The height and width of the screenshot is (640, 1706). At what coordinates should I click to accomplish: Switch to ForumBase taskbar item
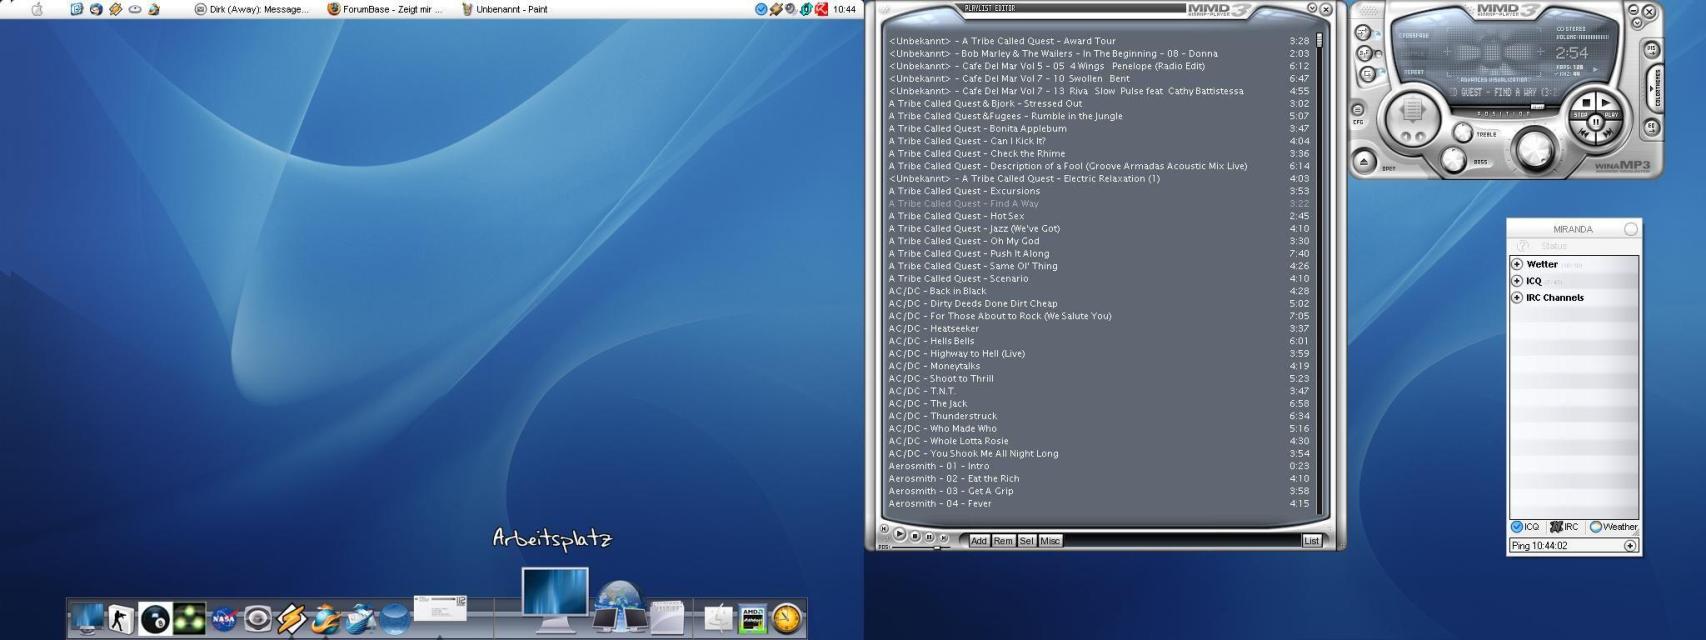coord(385,9)
